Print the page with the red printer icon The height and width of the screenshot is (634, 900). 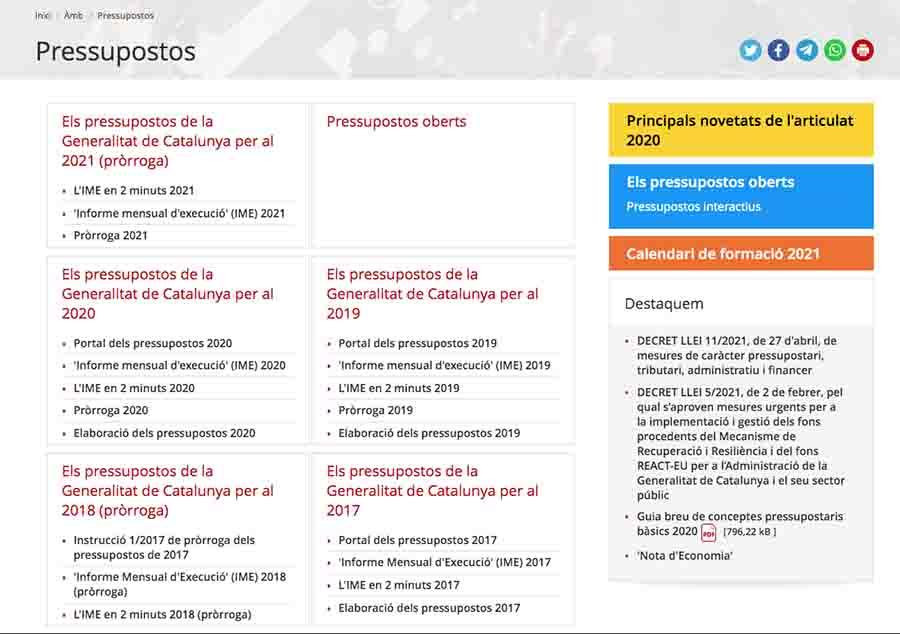(x=861, y=49)
